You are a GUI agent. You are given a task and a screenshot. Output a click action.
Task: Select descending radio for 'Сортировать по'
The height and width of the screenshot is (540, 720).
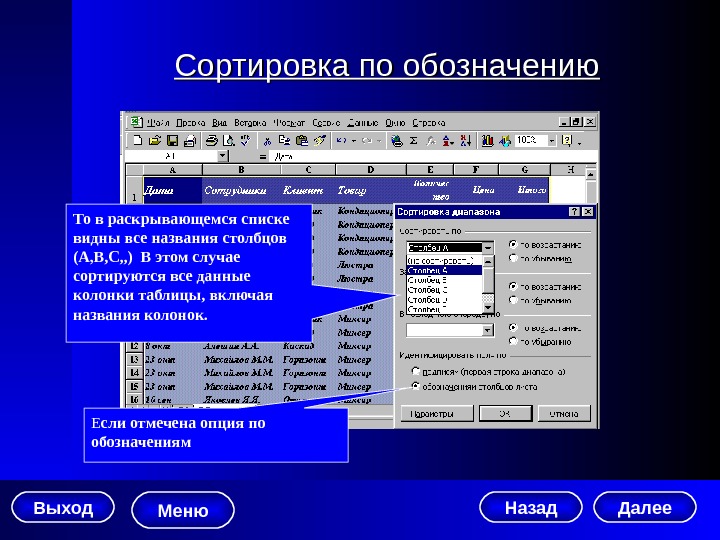tap(513, 258)
